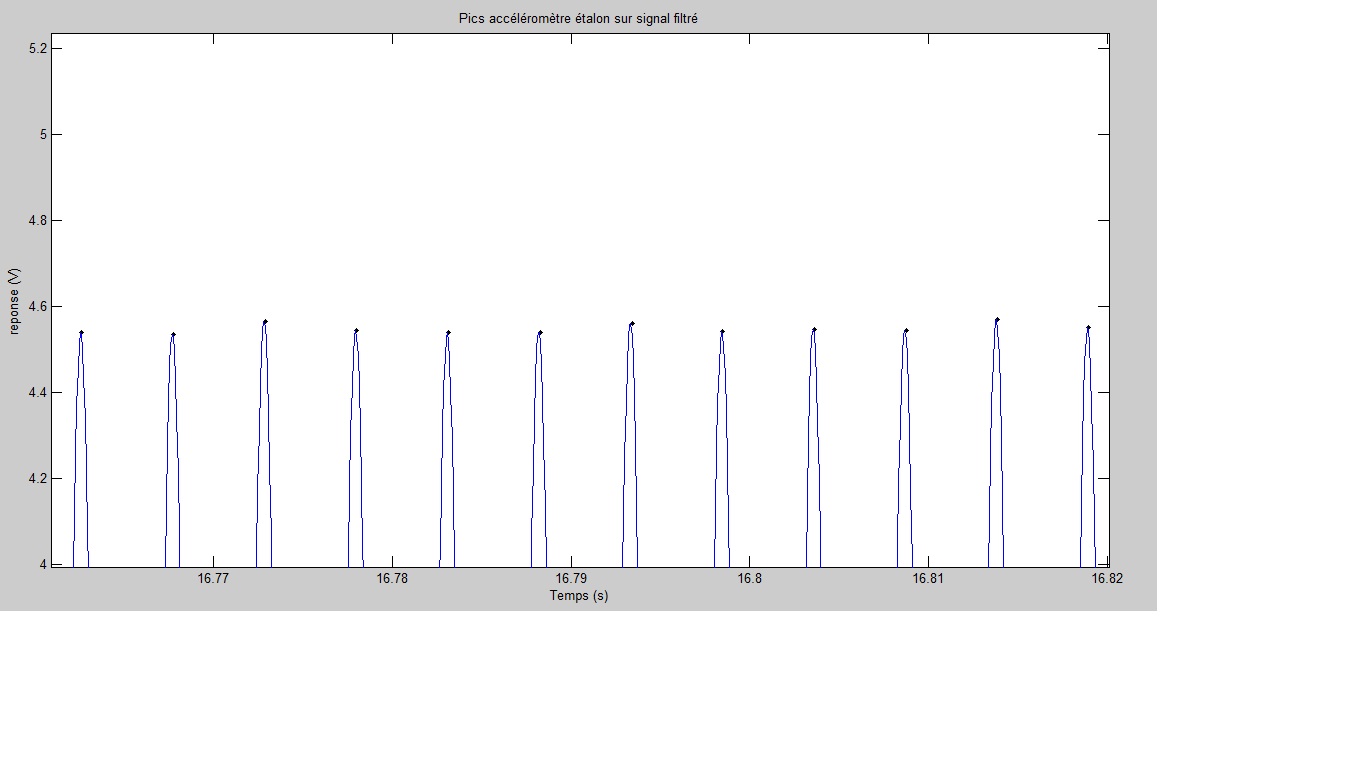Click the x-axis tick label 16.8
Screen dimensions: 1366x768
(749, 579)
